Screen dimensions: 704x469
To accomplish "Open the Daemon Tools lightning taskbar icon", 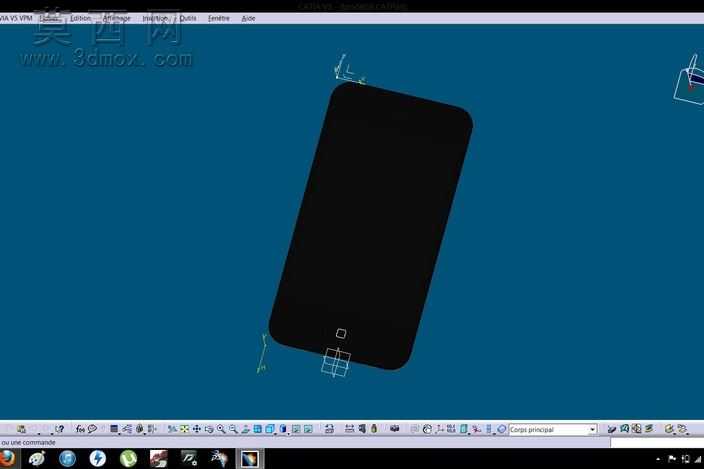I will 97,458.
